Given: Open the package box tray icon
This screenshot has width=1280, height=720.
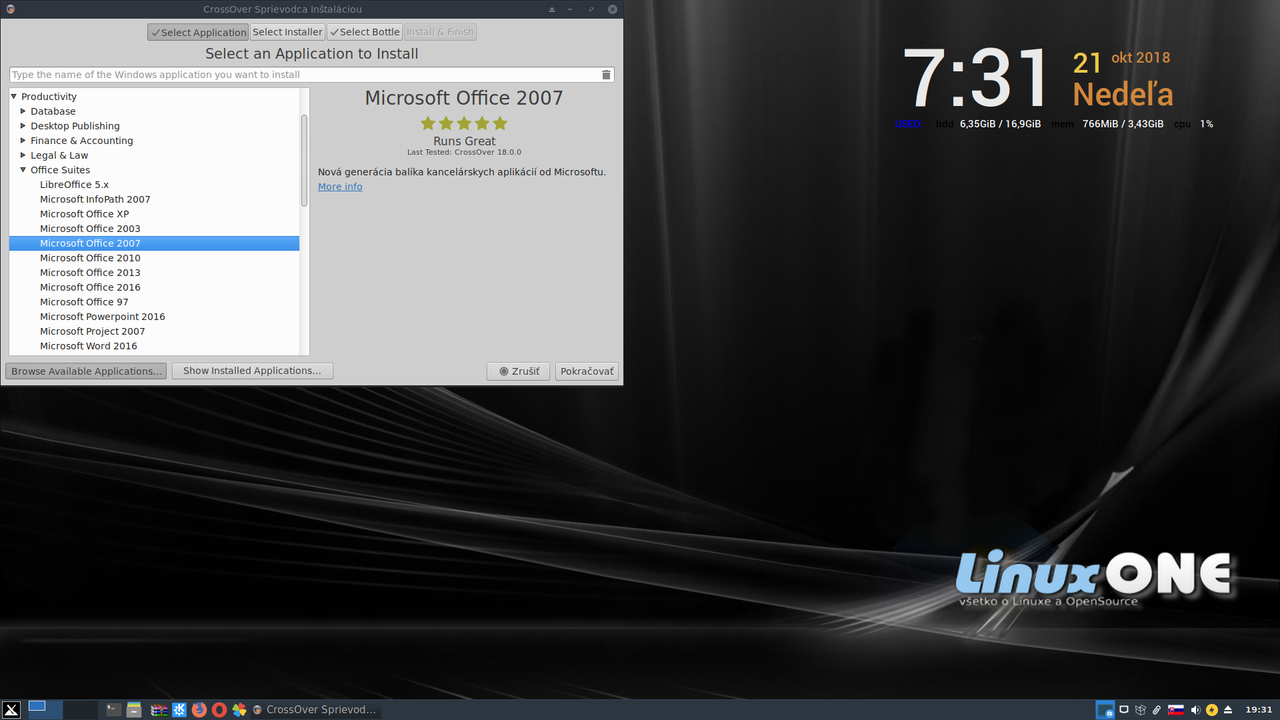Looking at the screenshot, I should [1140, 710].
